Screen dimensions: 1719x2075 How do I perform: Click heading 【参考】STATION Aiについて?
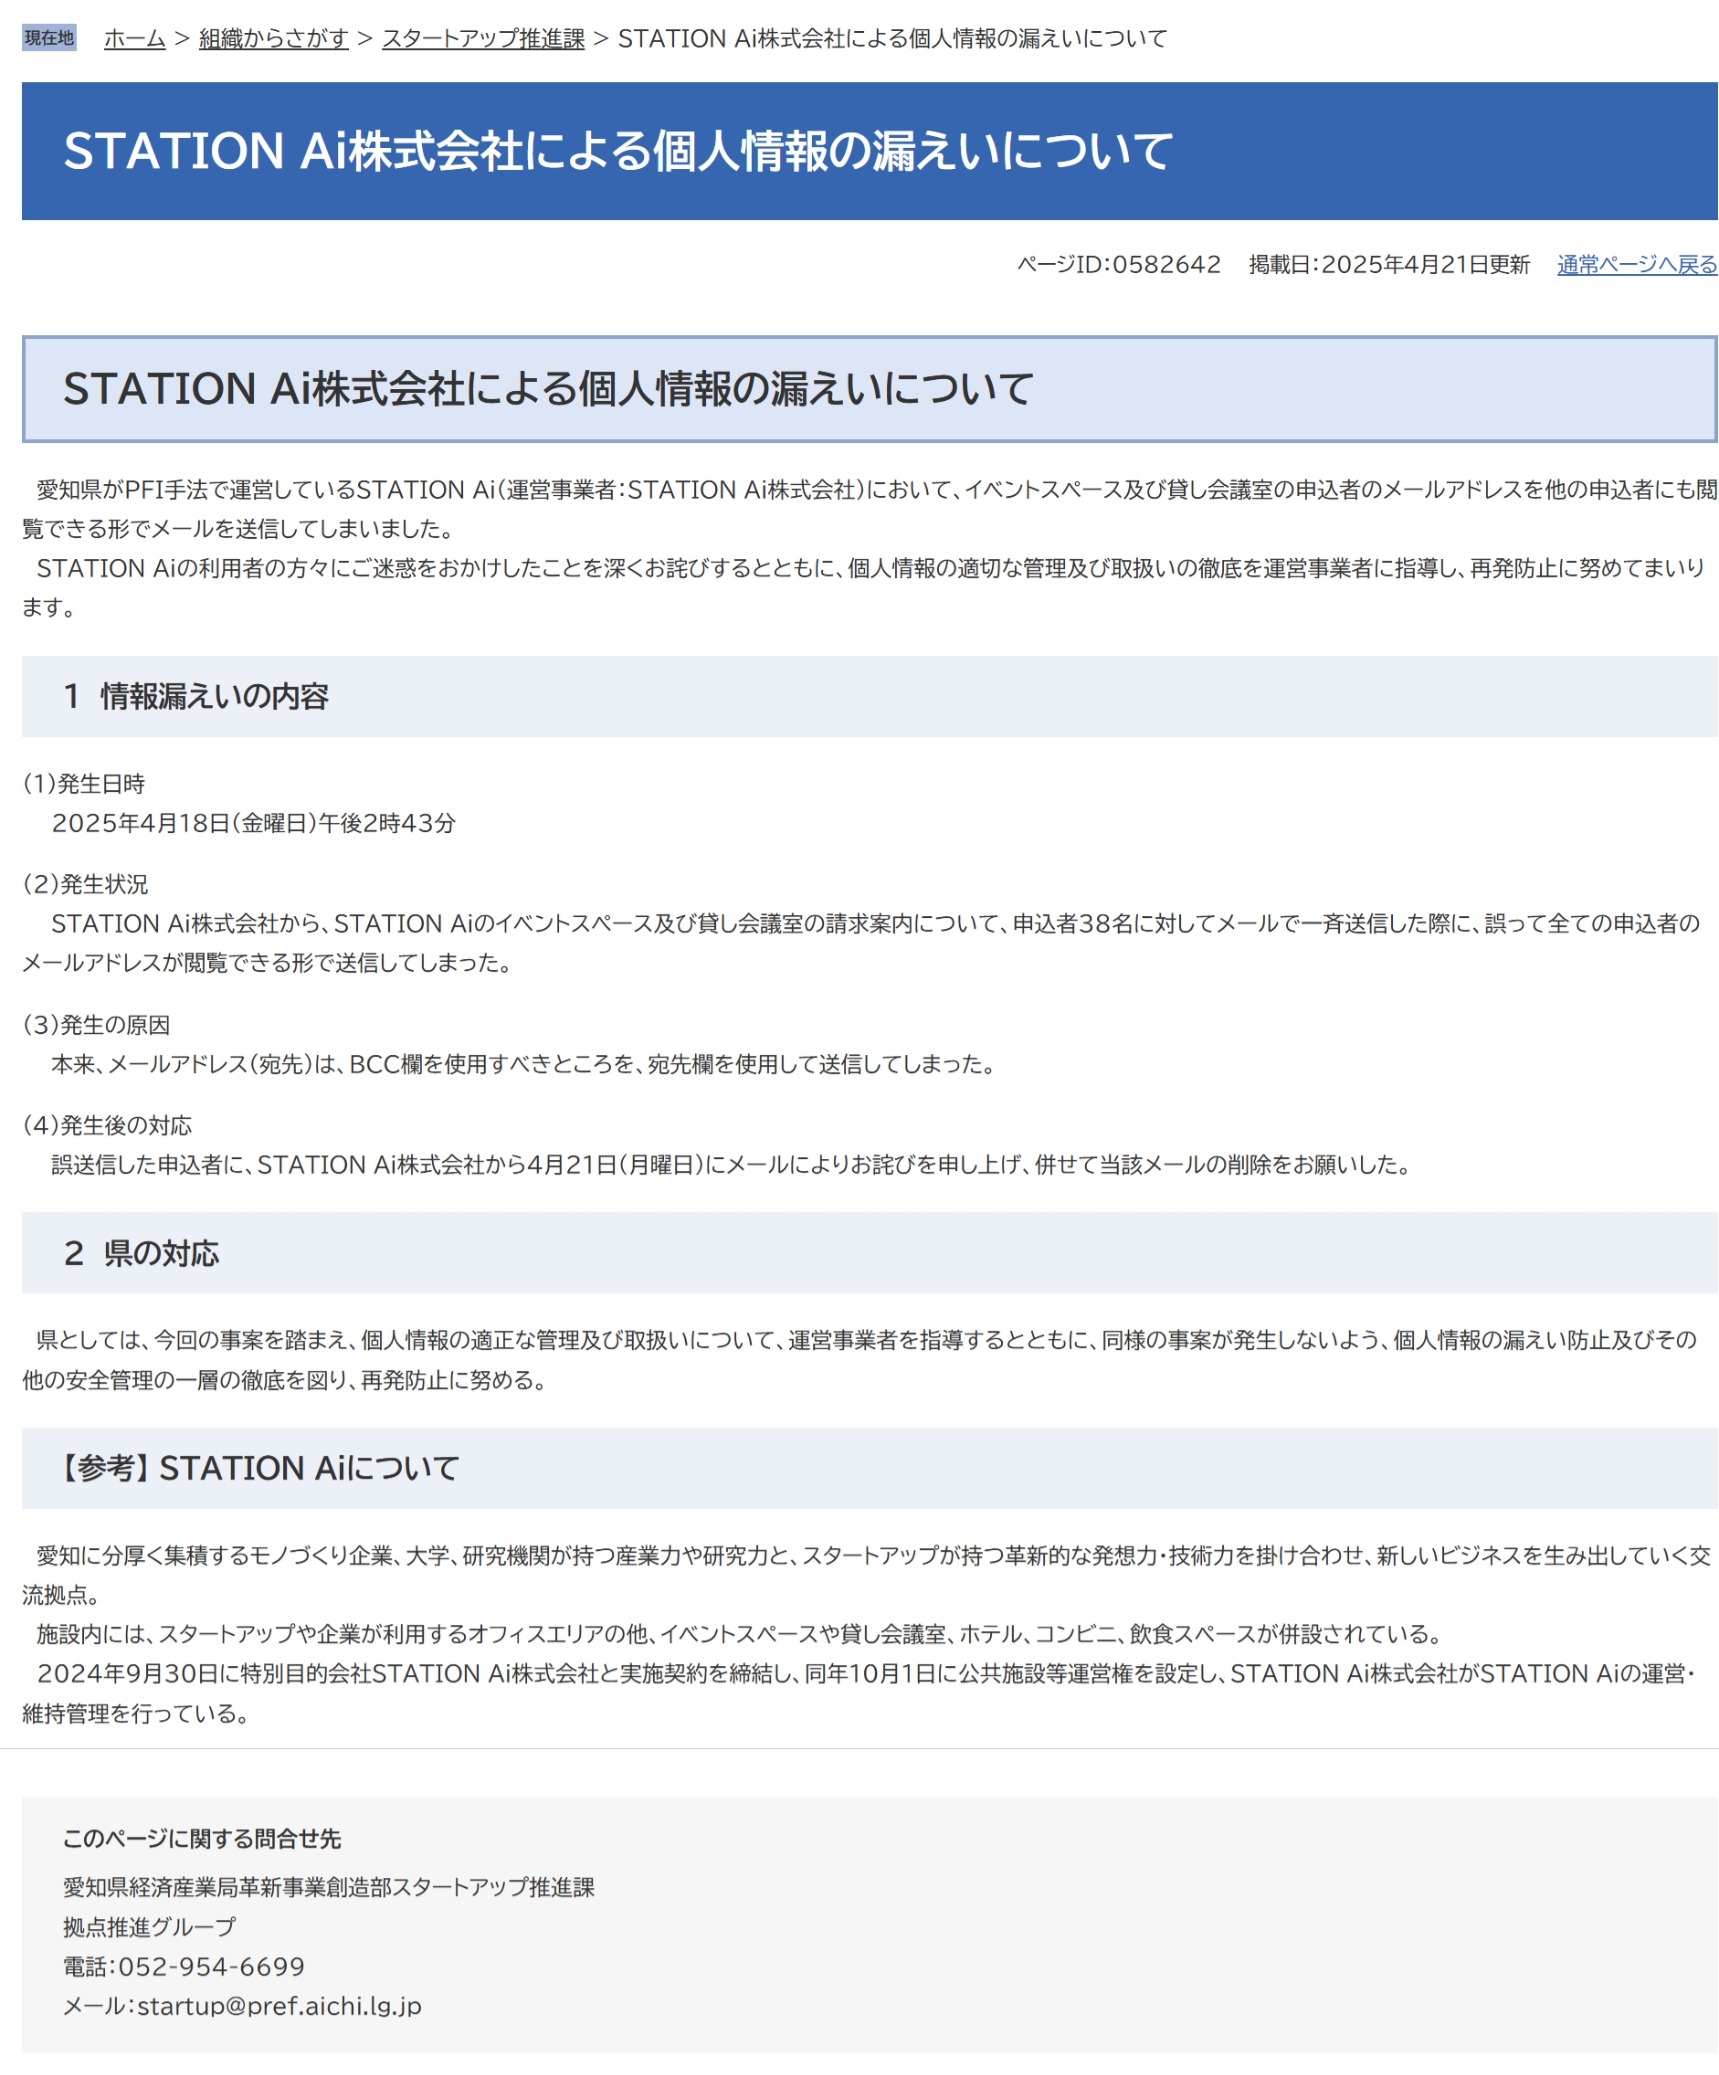[869, 1467]
